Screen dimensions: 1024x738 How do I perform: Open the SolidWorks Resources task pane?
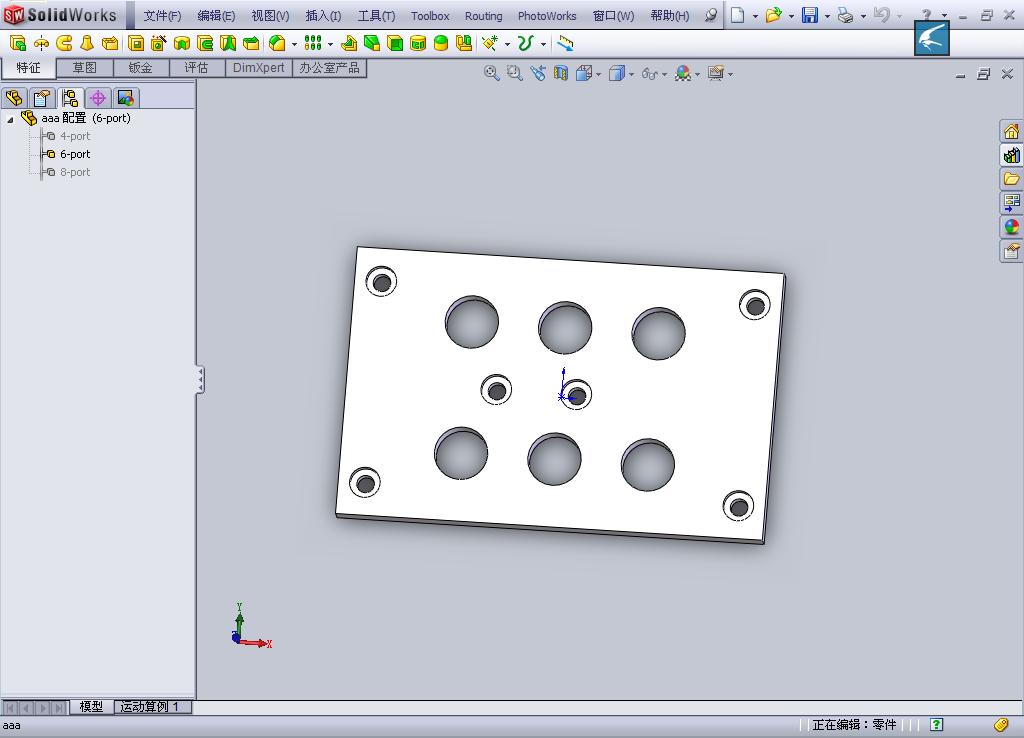[1012, 131]
